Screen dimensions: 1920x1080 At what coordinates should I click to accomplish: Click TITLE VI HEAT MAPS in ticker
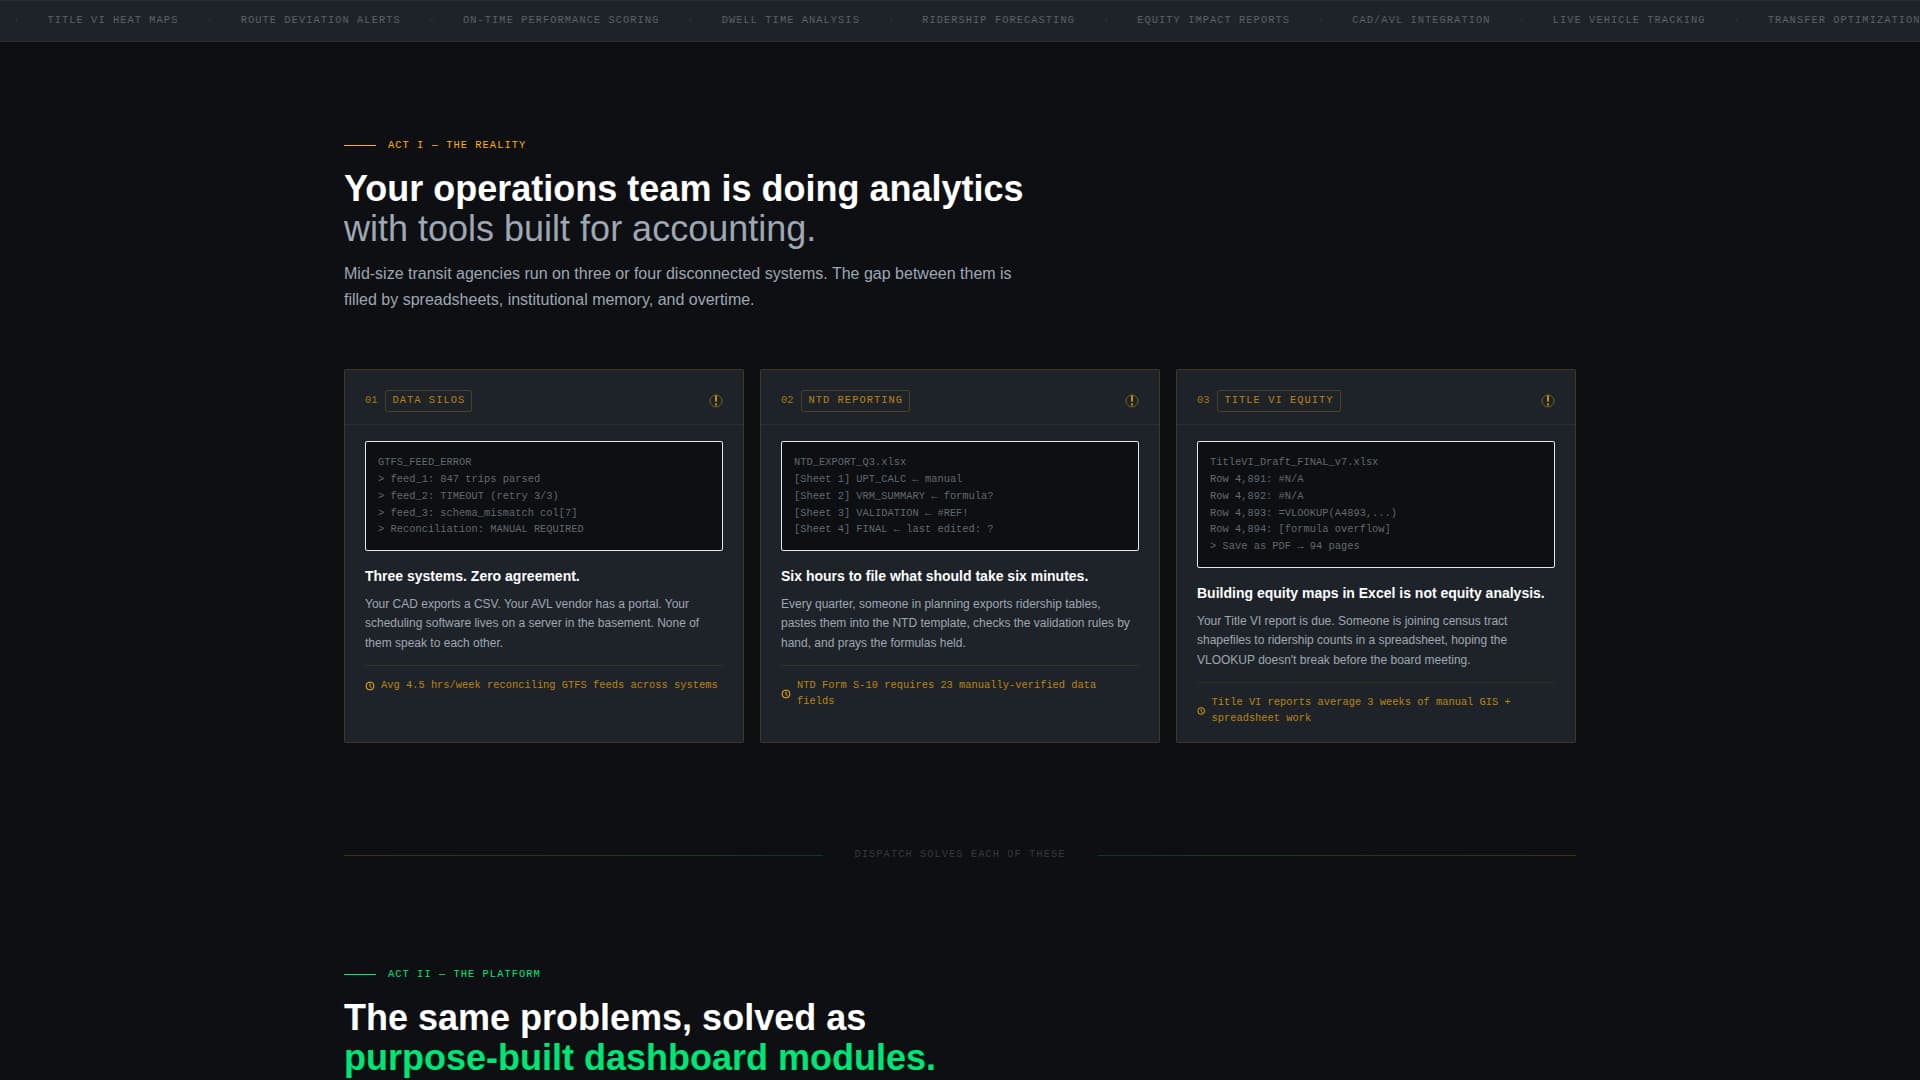pyautogui.click(x=112, y=20)
